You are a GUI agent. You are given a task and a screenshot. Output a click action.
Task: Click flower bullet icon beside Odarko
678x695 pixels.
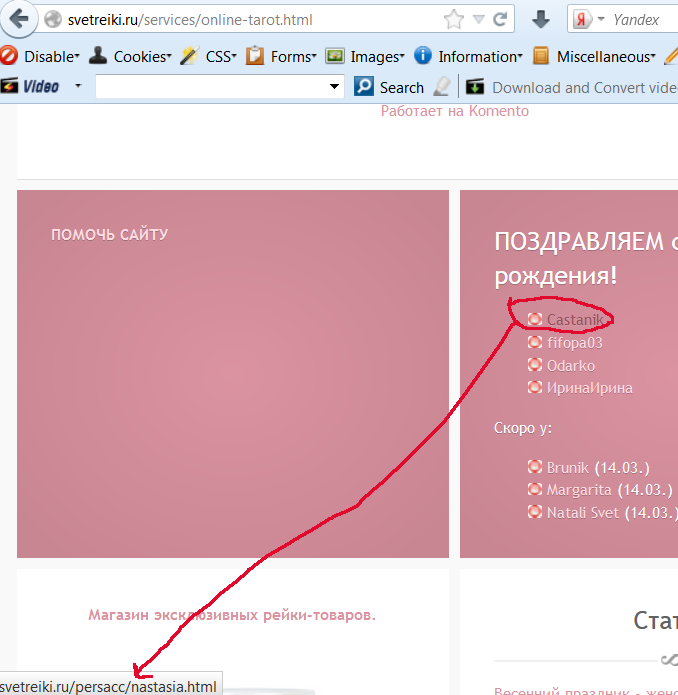[x=535, y=365]
